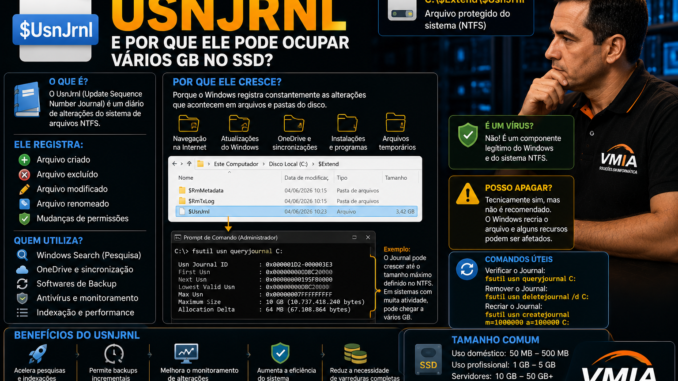Viewport: 678px width, 381px height.
Task: Click the 'Maximum Size' 10 GB line
Action: [271, 302]
